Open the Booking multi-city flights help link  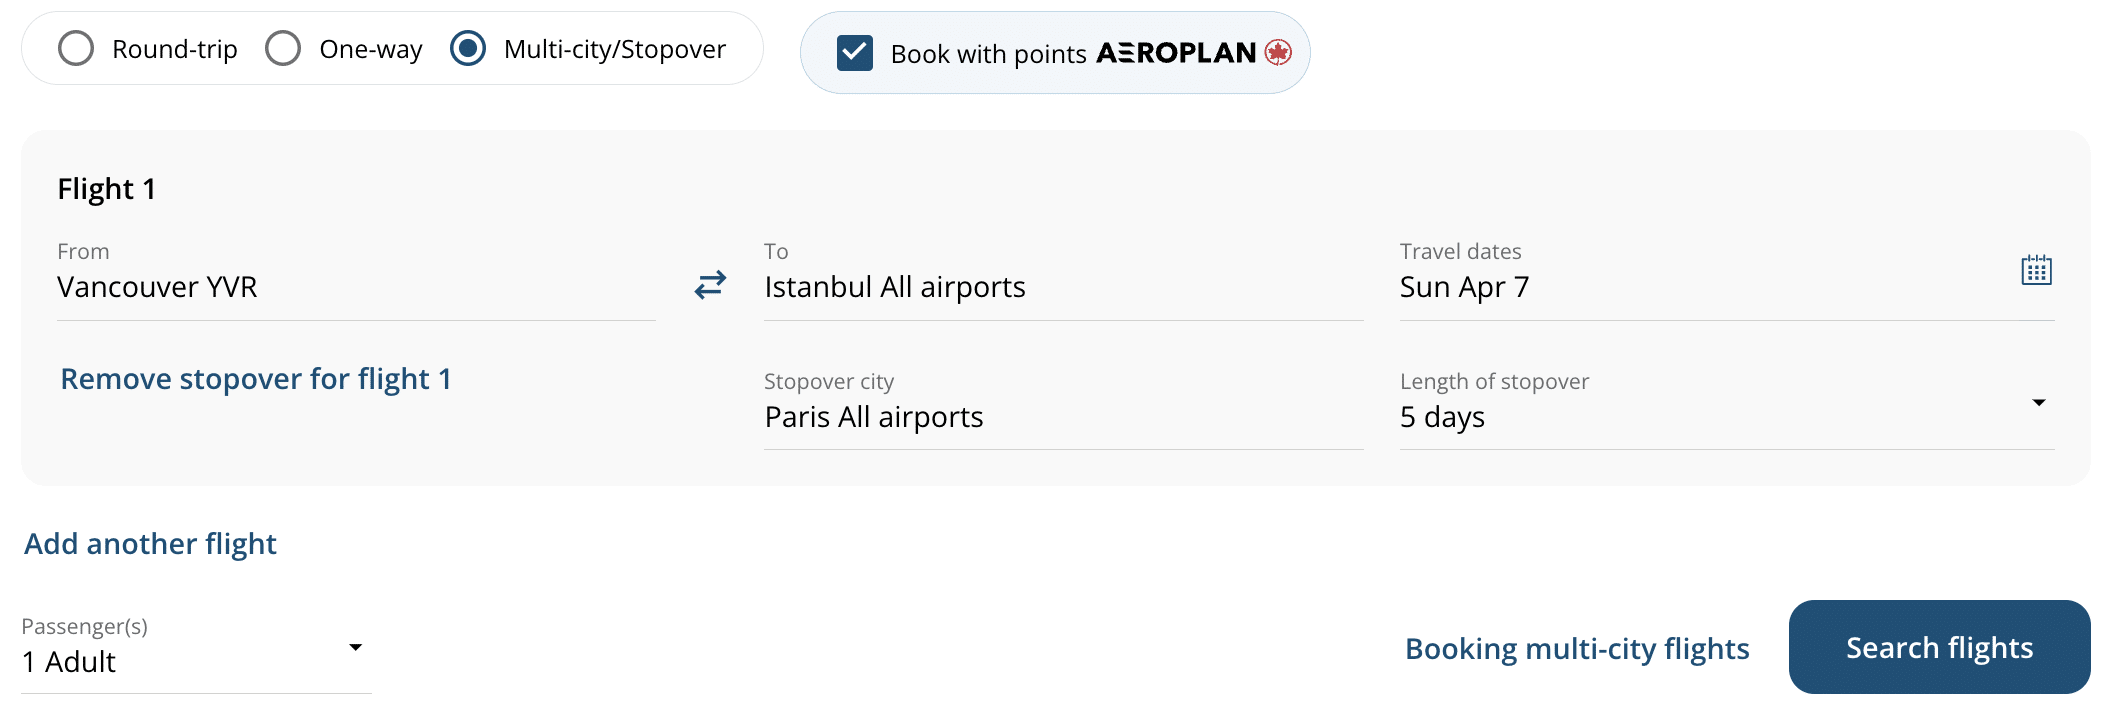(x=1577, y=649)
